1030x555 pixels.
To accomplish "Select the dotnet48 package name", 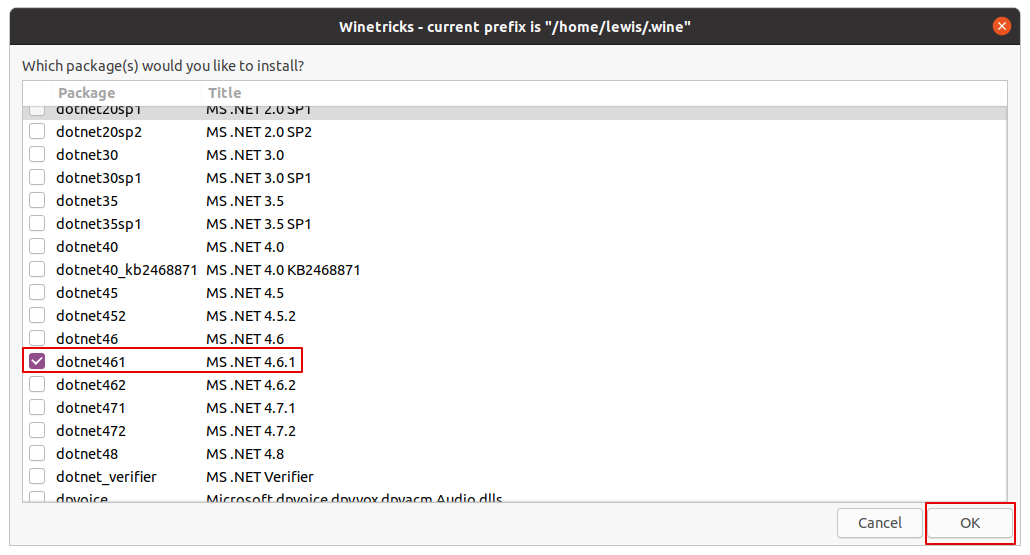I will tap(87, 454).
